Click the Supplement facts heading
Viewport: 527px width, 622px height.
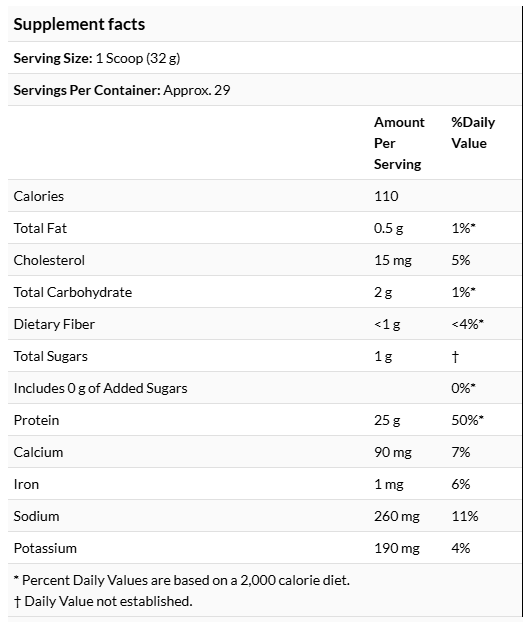point(79,24)
